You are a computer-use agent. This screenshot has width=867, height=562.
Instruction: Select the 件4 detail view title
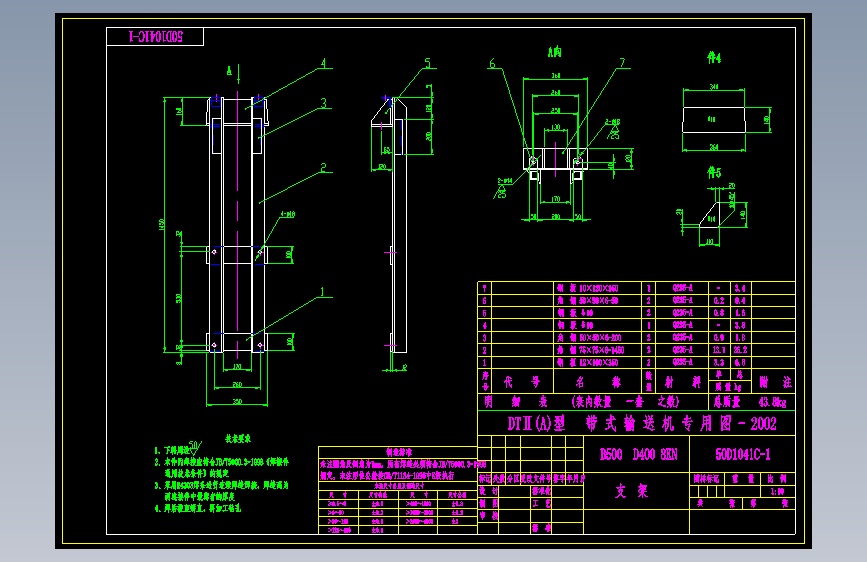tap(714, 58)
